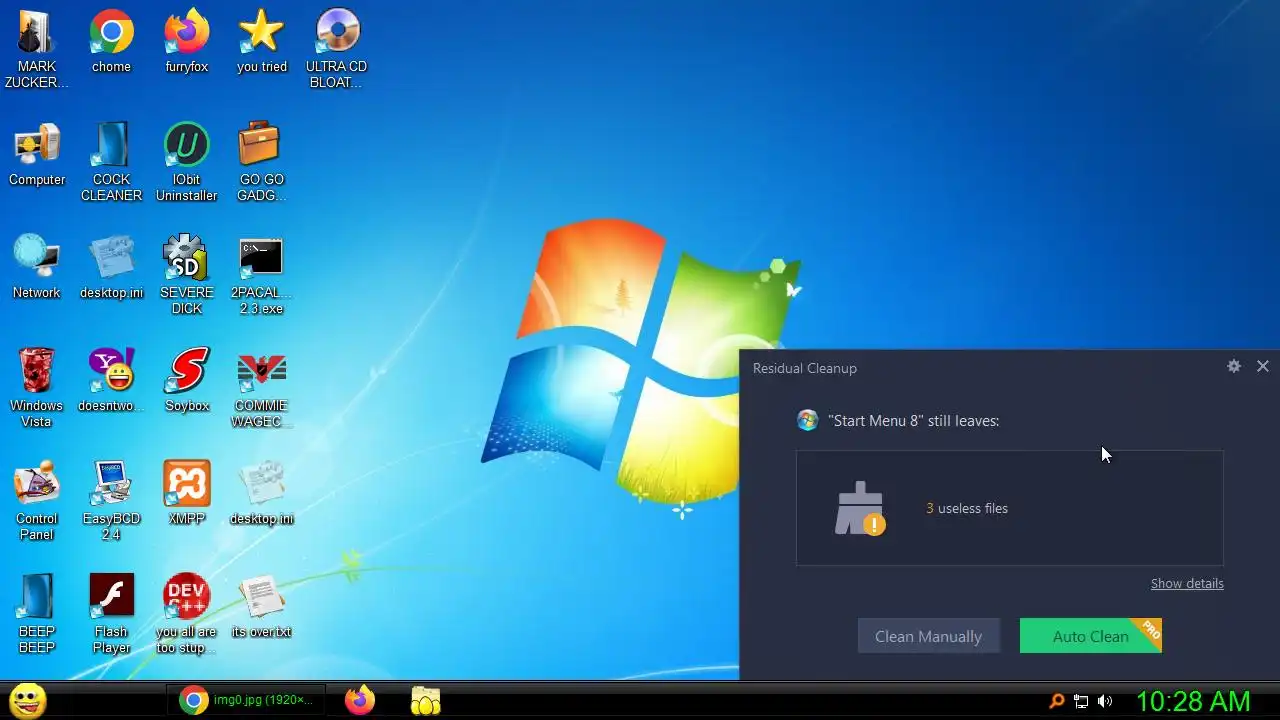Launch the IObit Uninstaller desktop shortcut
The height and width of the screenshot is (720, 1280).
point(186,162)
